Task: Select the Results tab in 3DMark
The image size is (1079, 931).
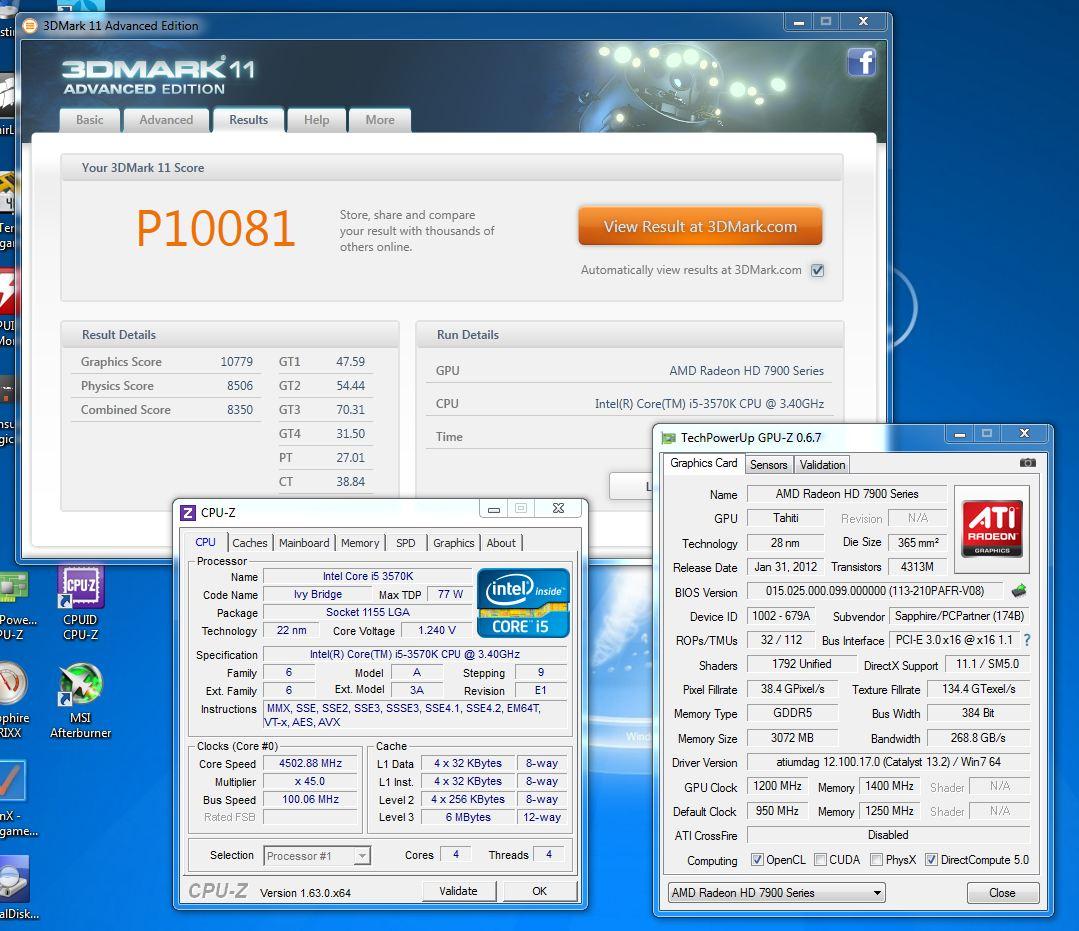Action: pyautogui.click(x=248, y=120)
